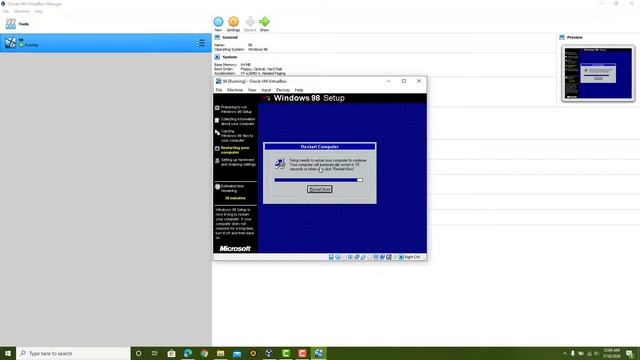This screenshot has height=360, width=640.
Task: Open View menu in the VM window
Action: [252, 90]
